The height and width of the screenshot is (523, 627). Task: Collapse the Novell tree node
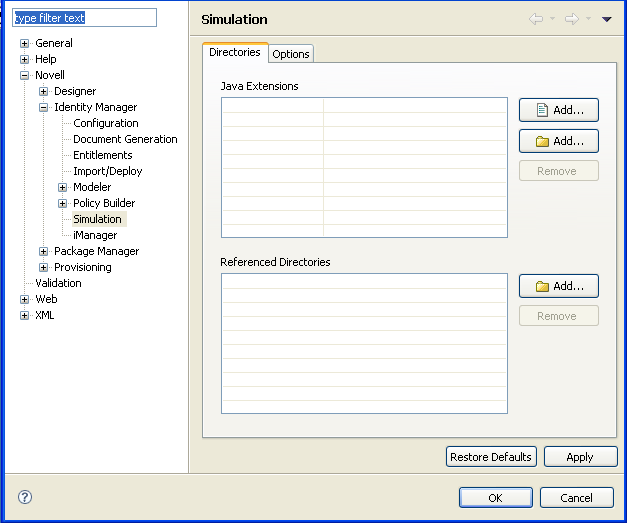(x=24, y=75)
